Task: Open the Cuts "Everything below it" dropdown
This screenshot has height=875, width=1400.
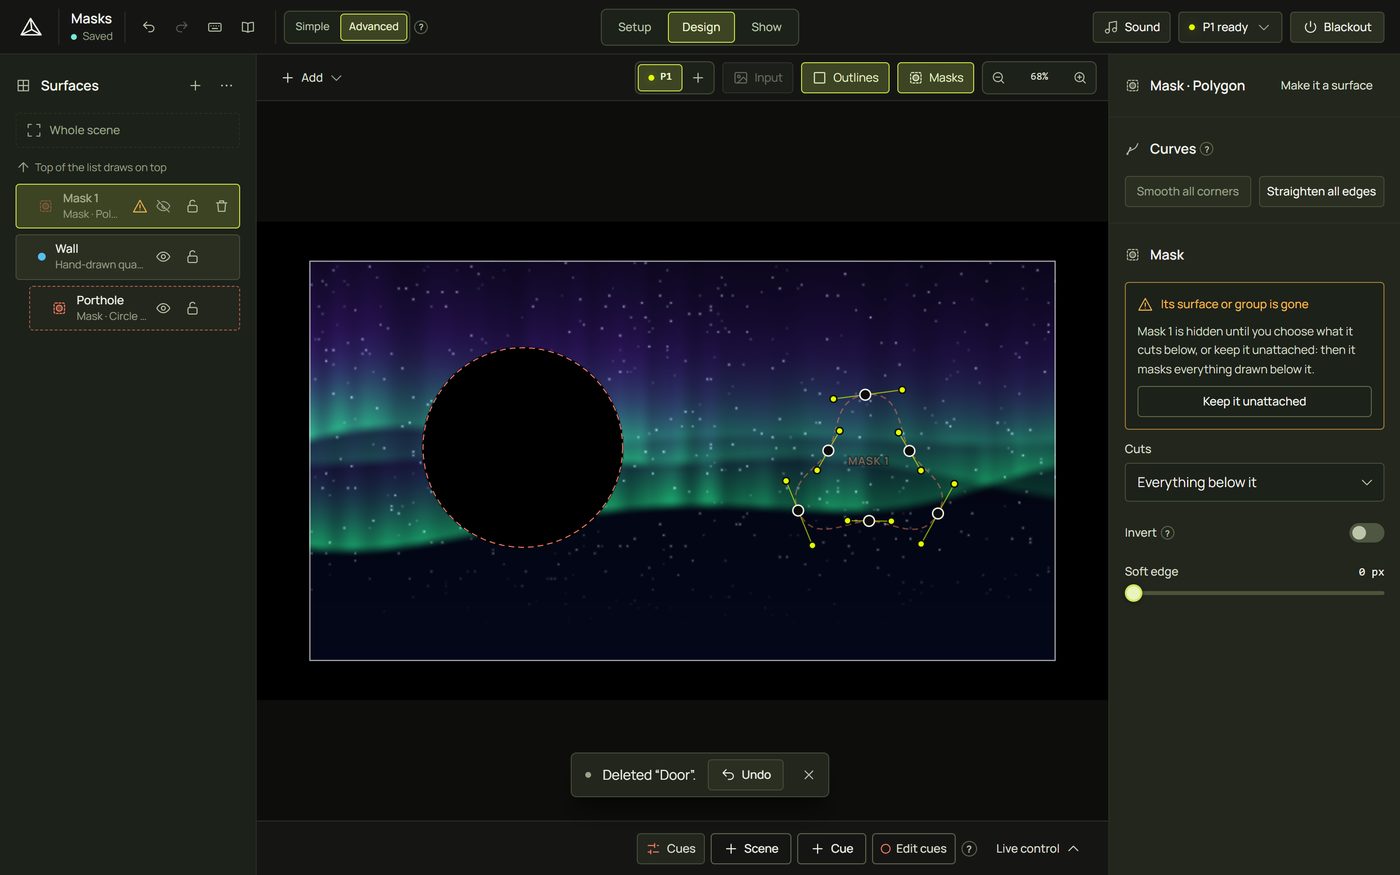Action: pyautogui.click(x=1254, y=482)
